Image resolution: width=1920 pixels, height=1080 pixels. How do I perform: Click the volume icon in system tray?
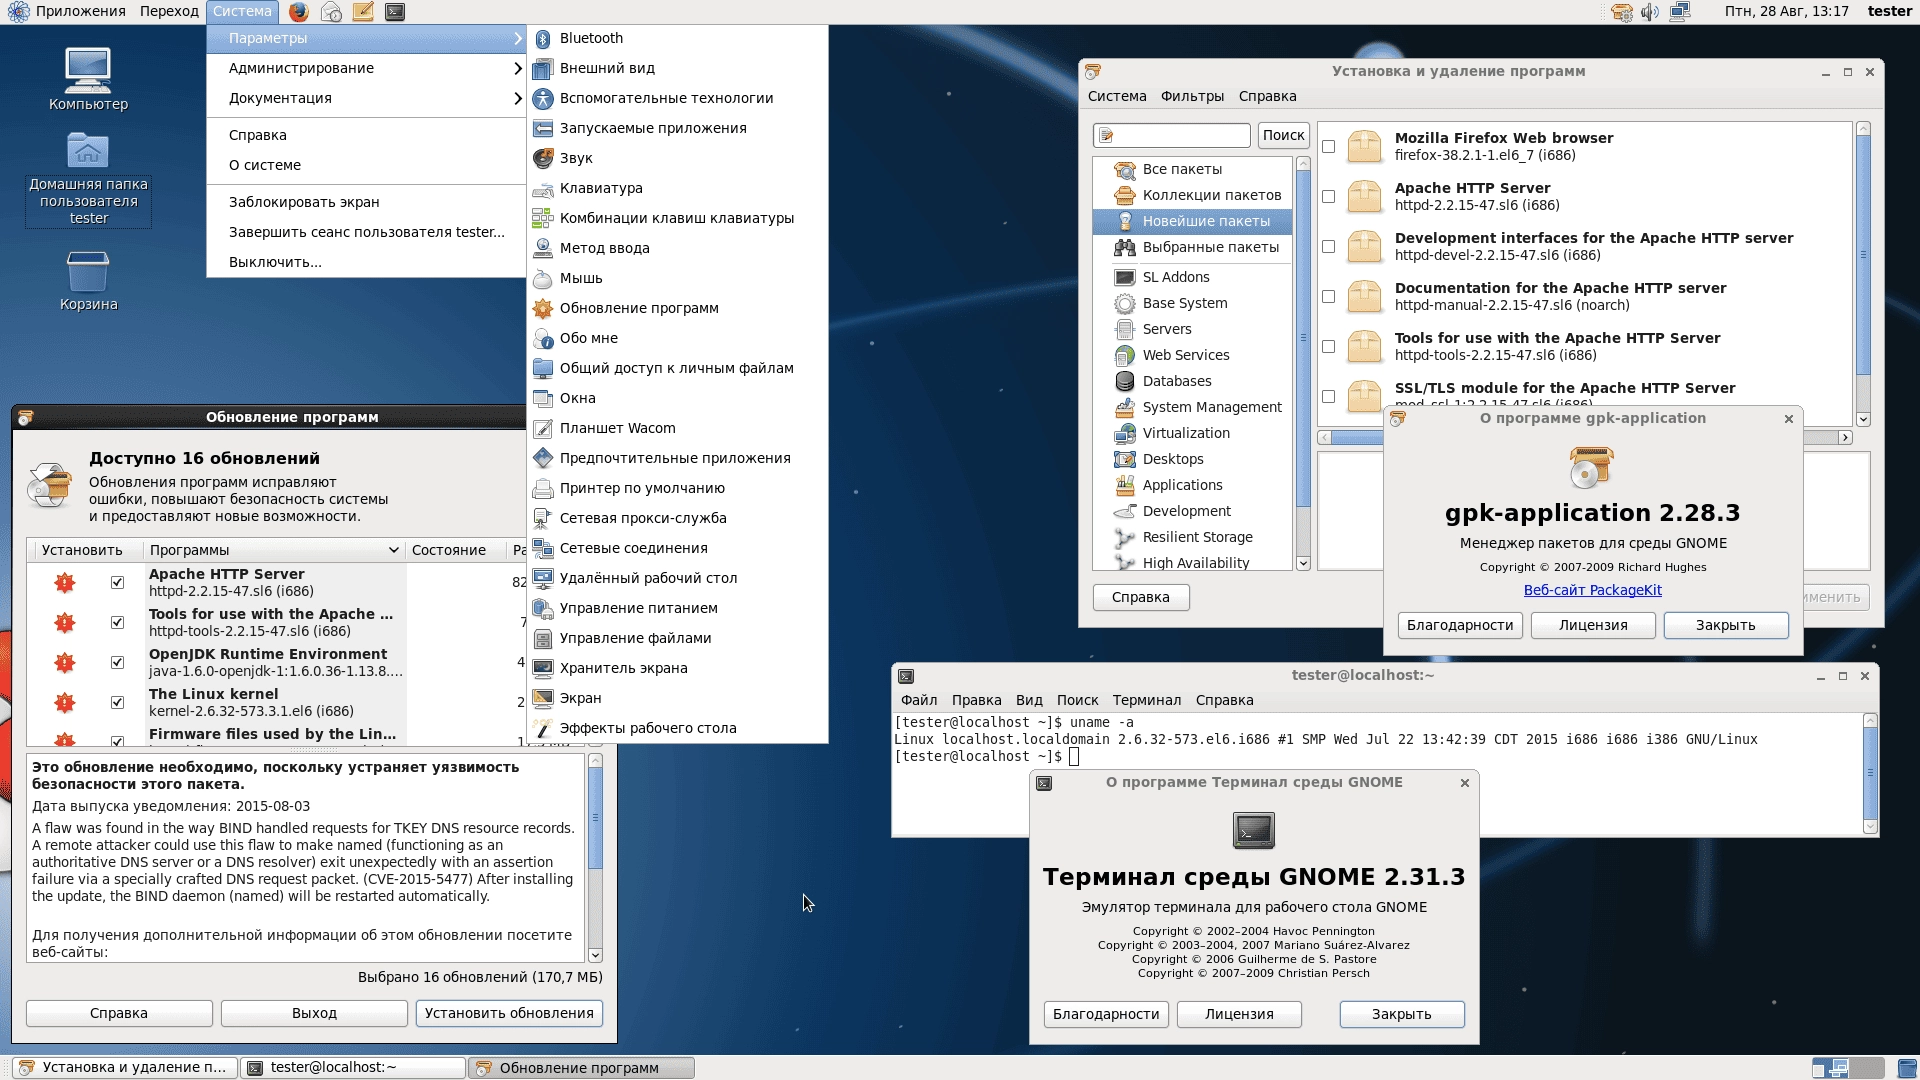1650,12
